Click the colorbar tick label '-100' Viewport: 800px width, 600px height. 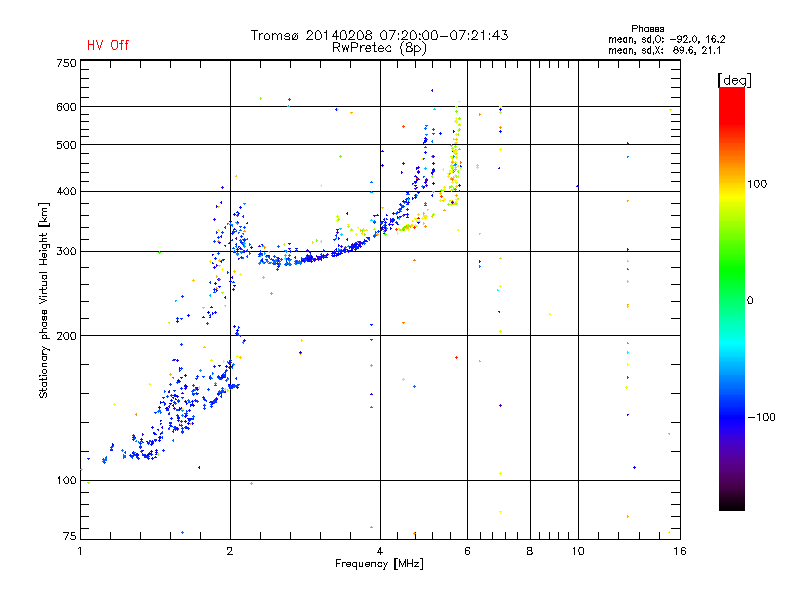point(761,417)
